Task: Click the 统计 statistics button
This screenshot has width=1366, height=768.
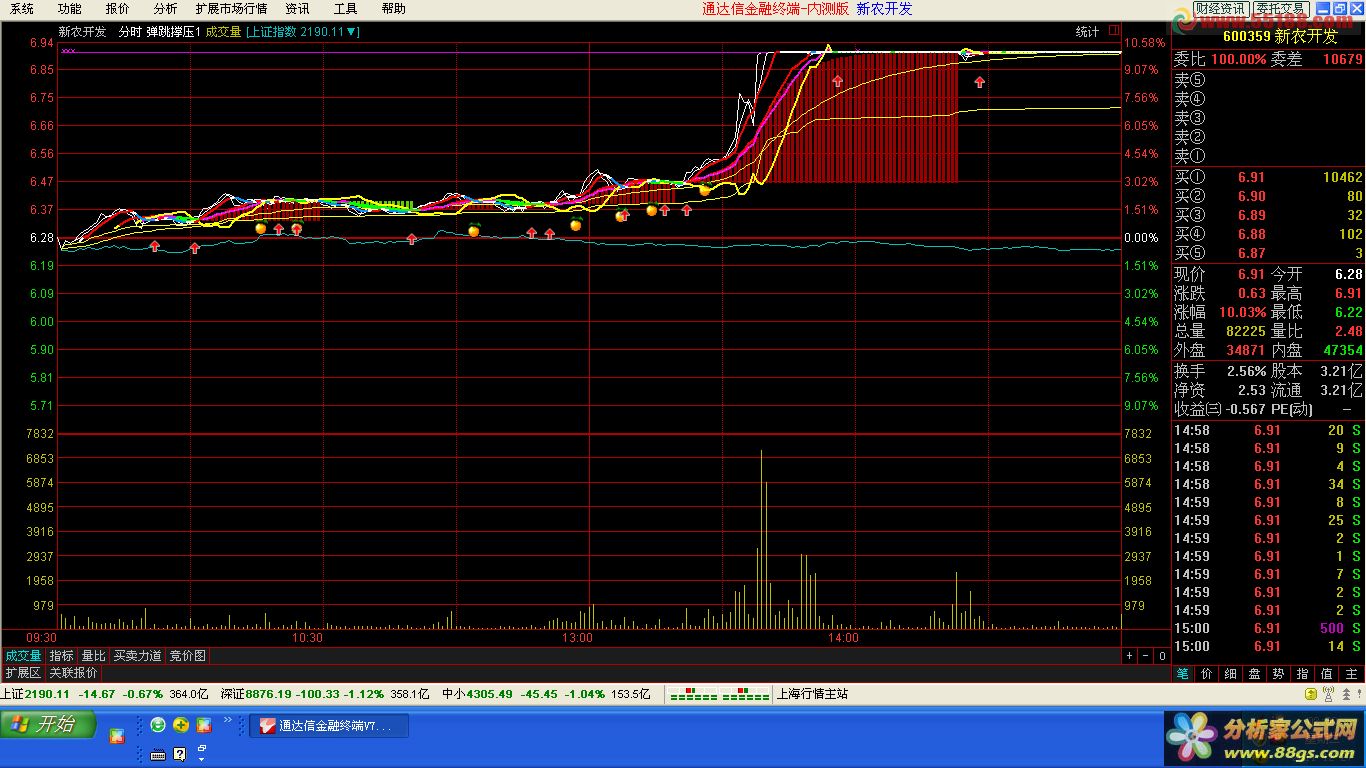Action: pyautogui.click(x=1087, y=32)
